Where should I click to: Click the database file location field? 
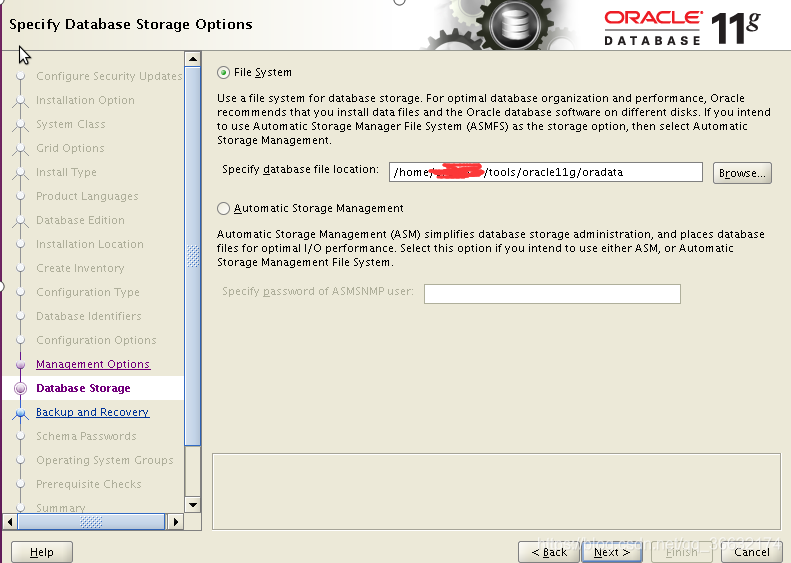(x=545, y=172)
